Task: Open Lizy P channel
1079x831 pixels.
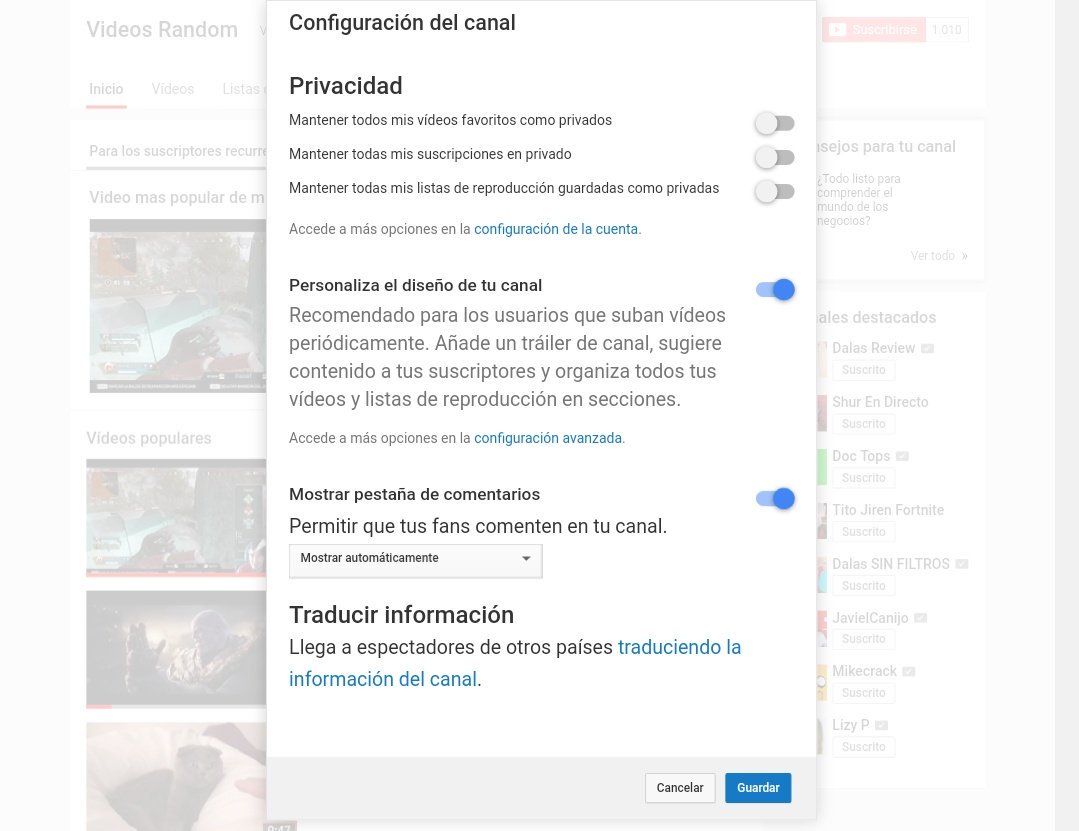Action: click(x=851, y=725)
